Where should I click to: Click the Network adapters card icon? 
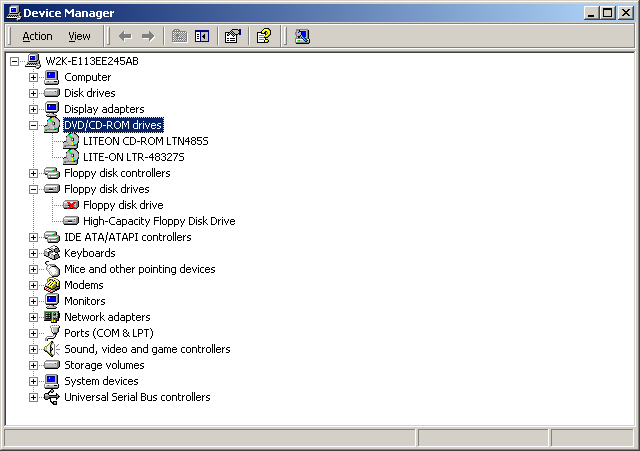tap(51, 317)
